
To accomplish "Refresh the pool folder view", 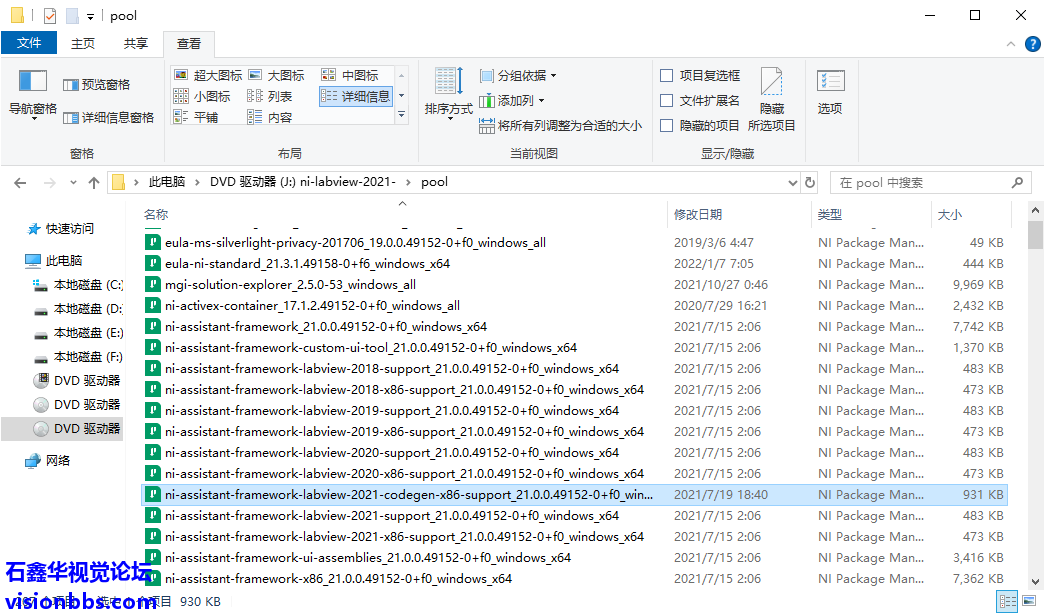I will click(810, 183).
